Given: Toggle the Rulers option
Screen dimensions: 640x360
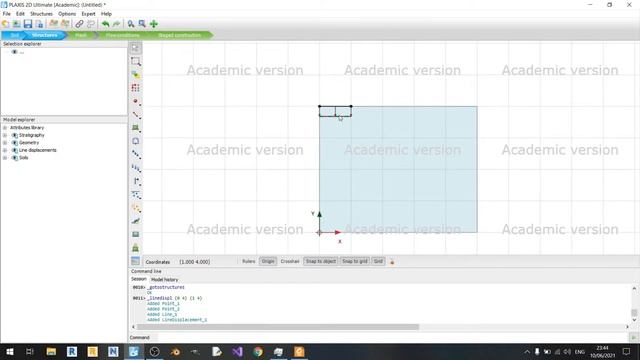Looking at the screenshot, I should pyautogui.click(x=249, y=261).
